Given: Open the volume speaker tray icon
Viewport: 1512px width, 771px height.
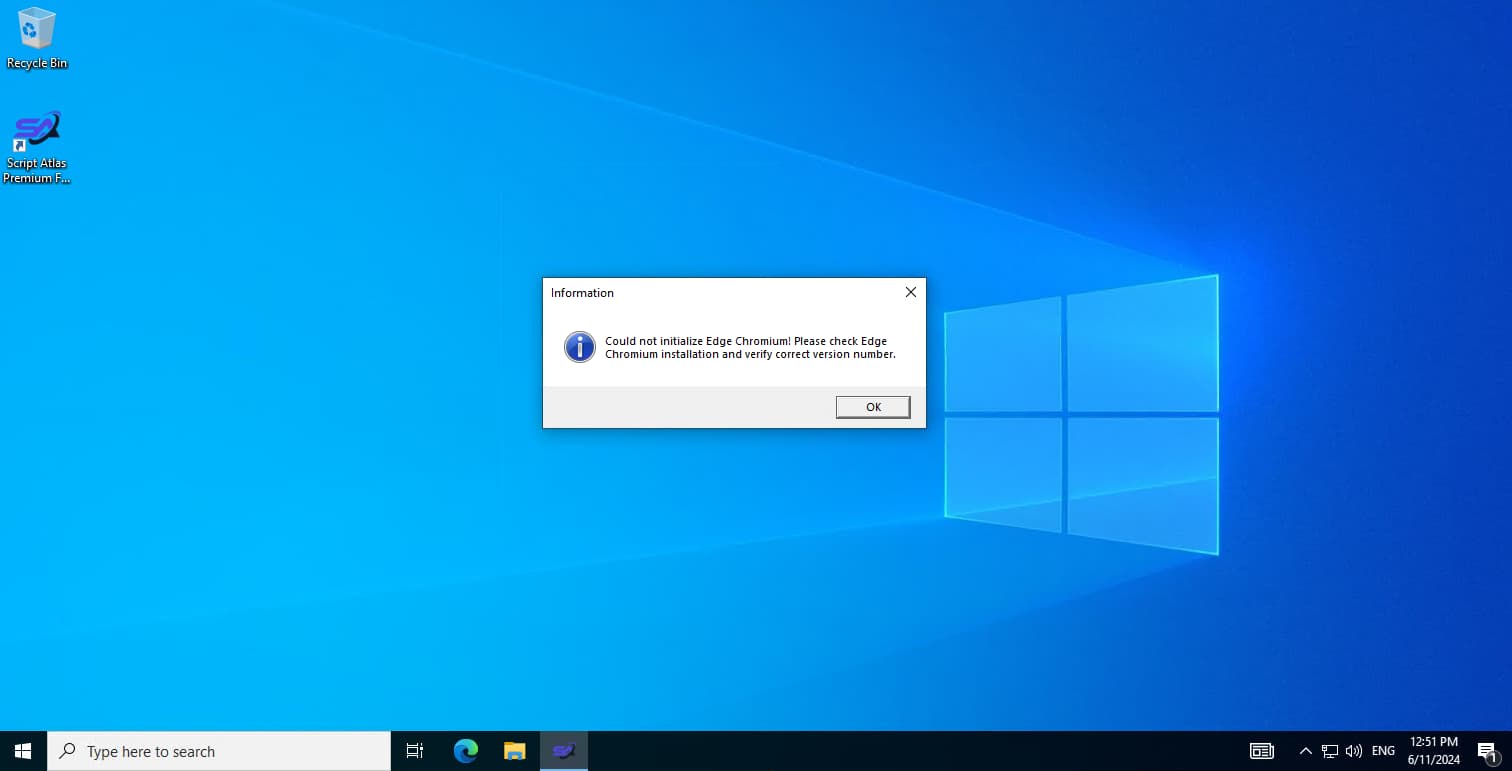Looking at the screenshot, I should click(x=1354, y=751).
